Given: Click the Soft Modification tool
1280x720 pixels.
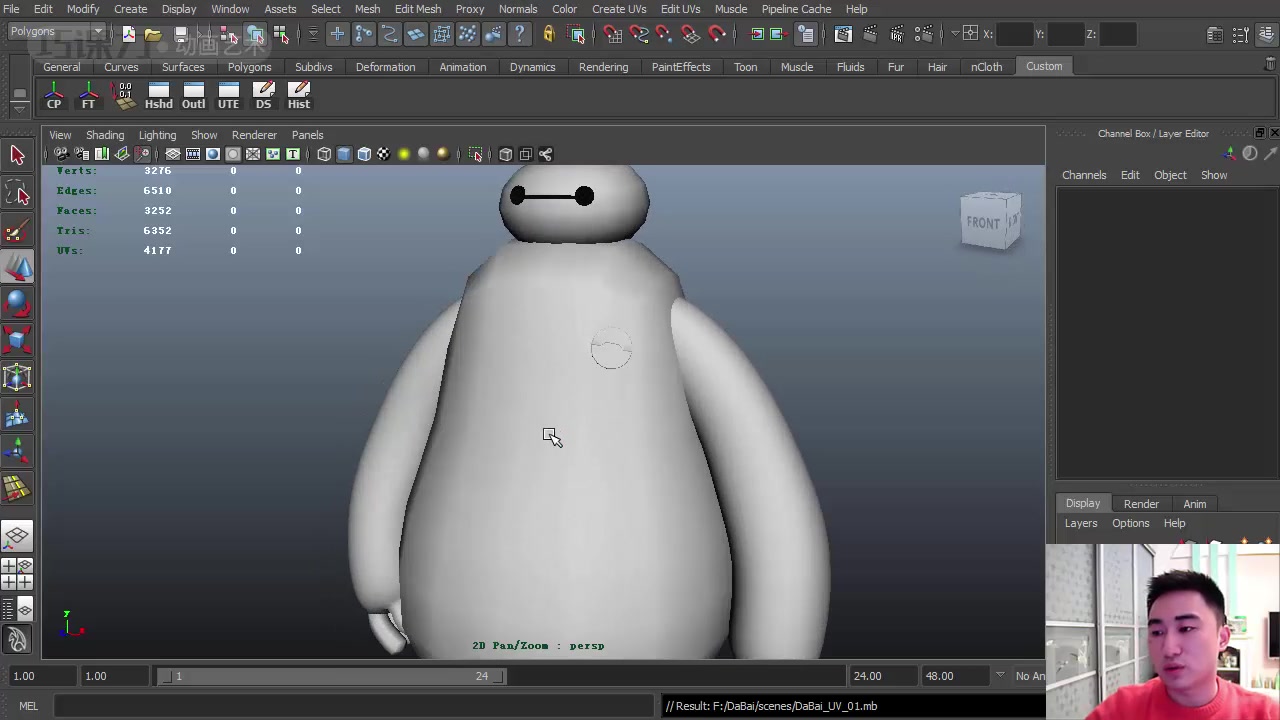Looking at the screenshot, I should [17, 415].
